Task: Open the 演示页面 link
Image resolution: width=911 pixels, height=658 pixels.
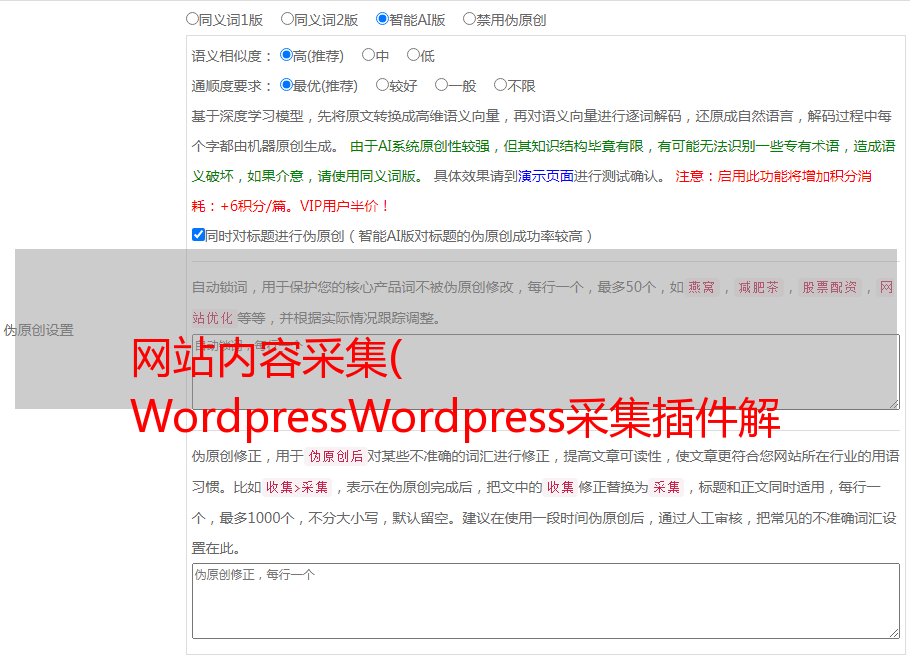Action: [x=546, y=176]
